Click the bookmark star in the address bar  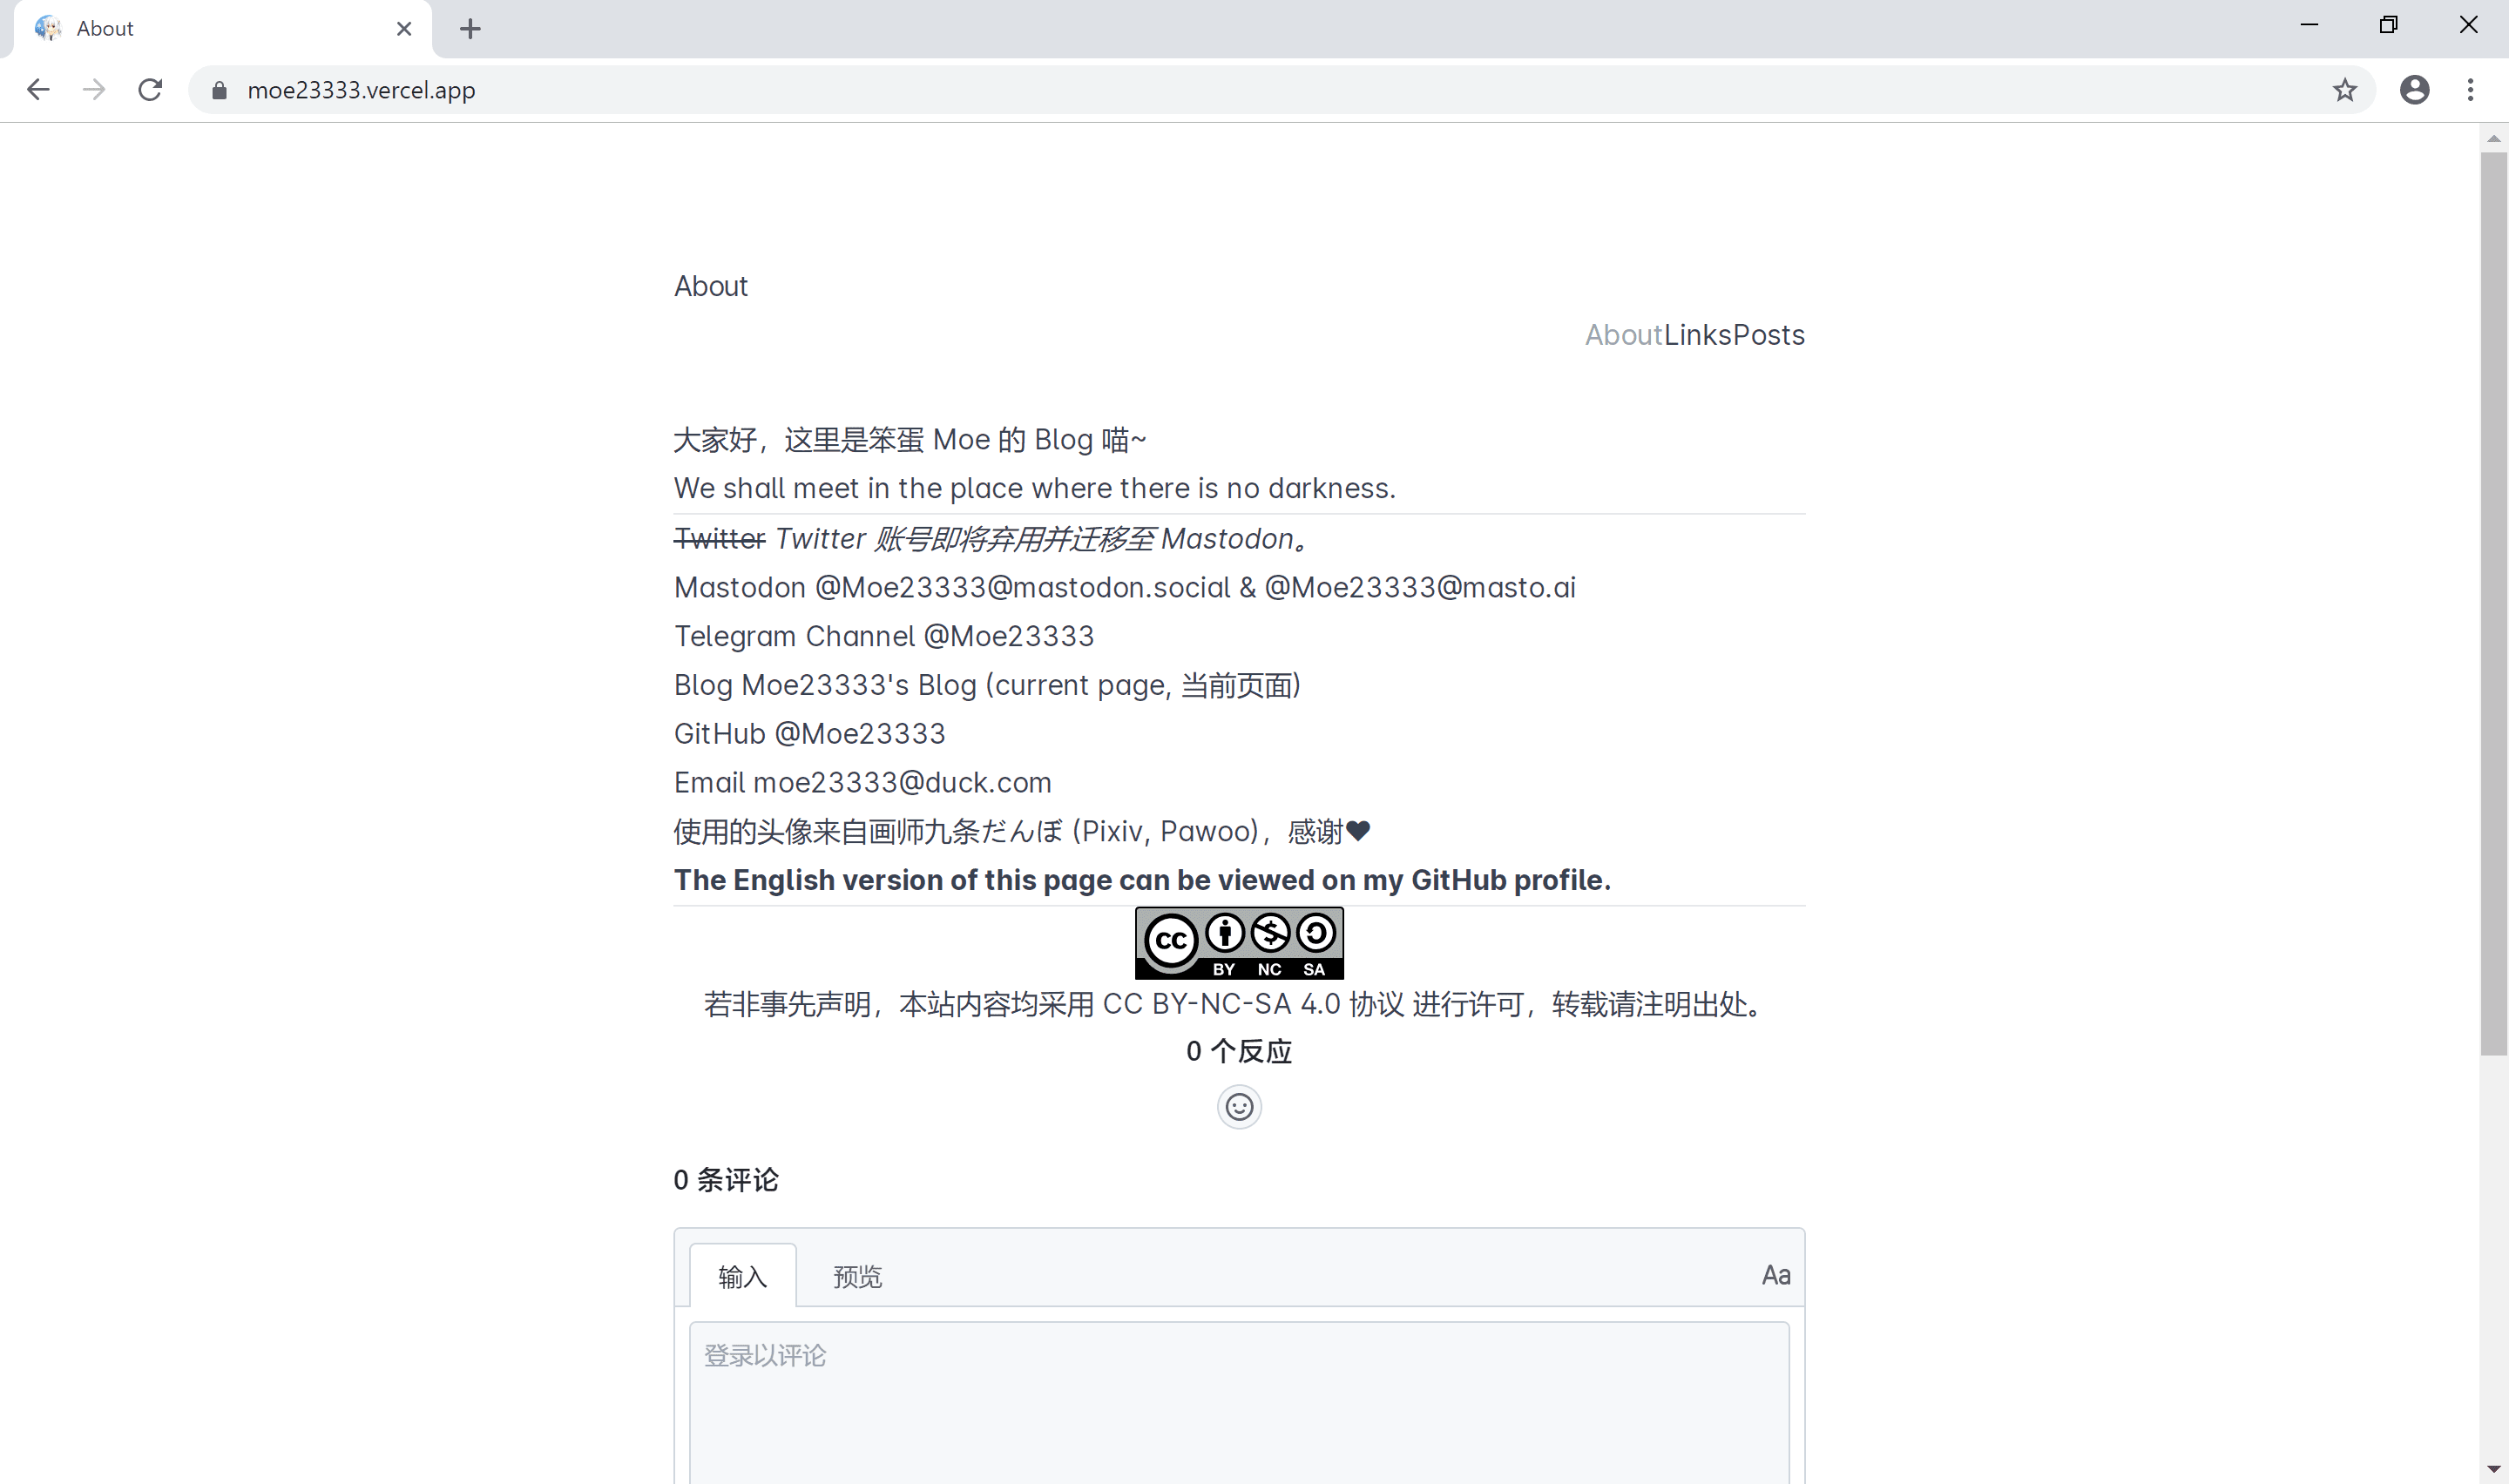pos(2345,90)
